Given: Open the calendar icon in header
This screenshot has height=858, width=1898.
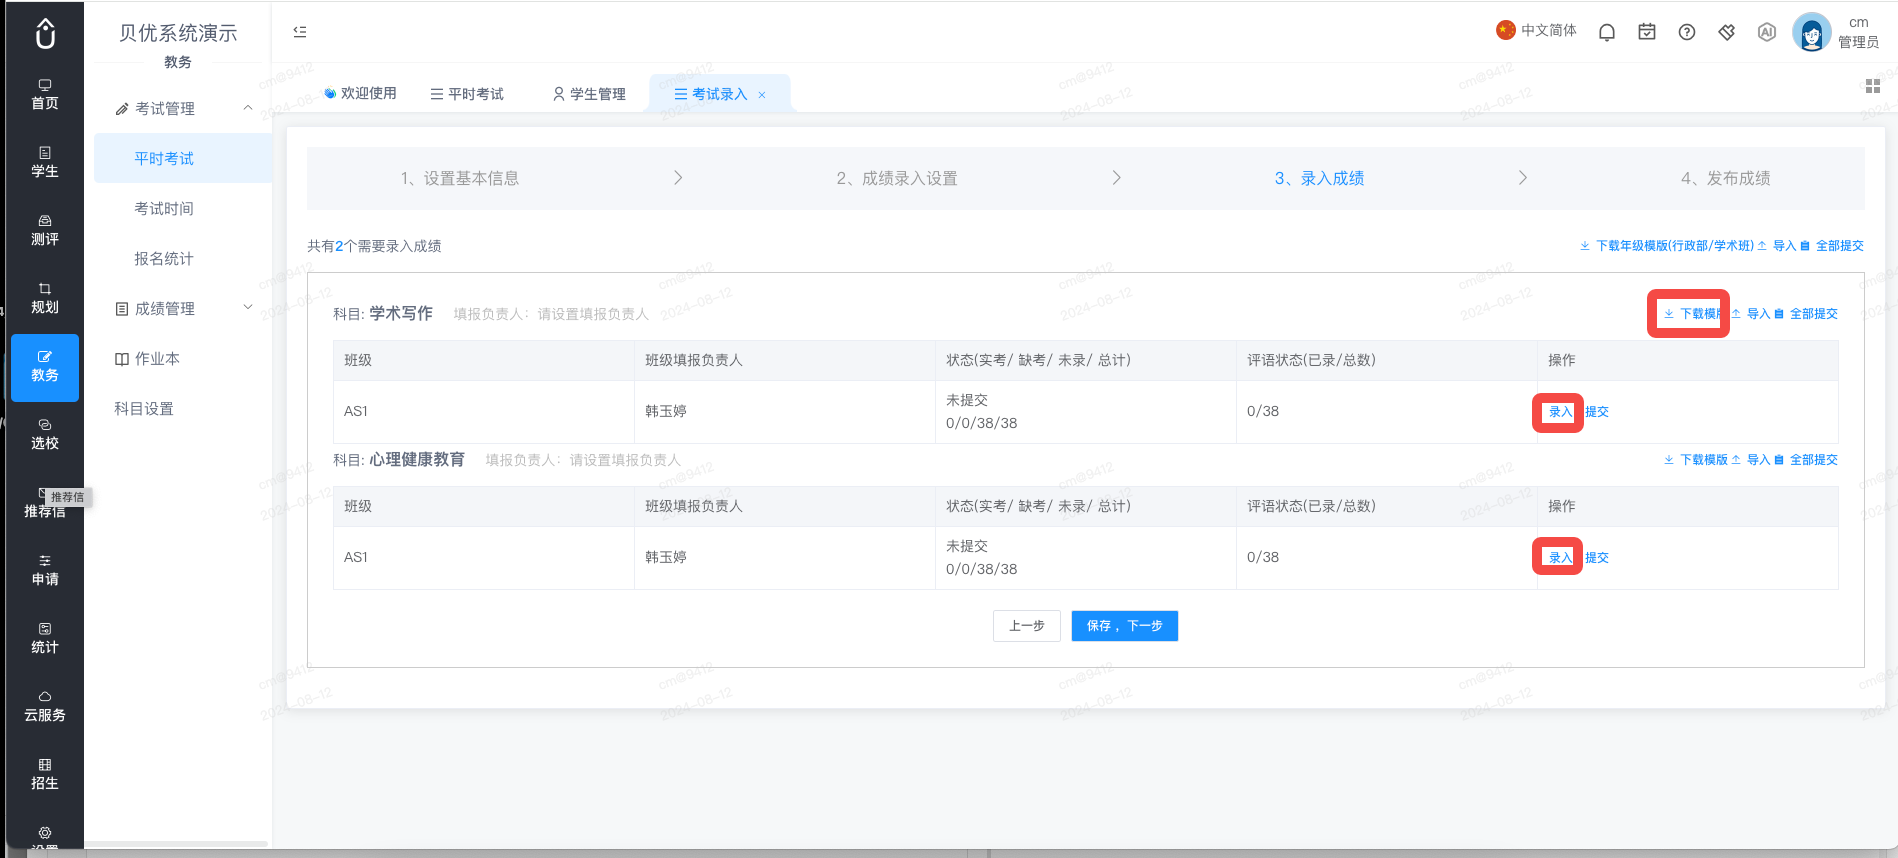Looking at the screenshot, I should pos(1647,32).
